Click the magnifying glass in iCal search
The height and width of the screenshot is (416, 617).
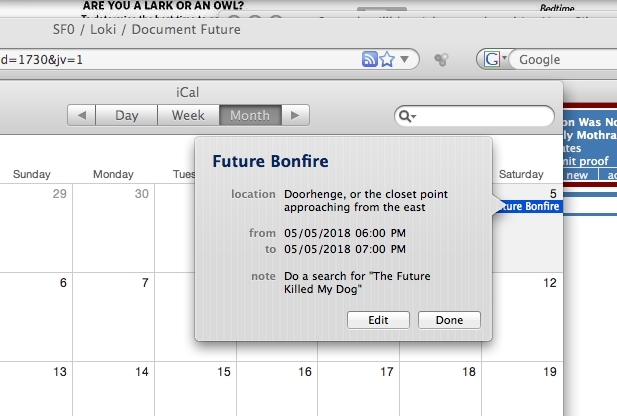(406, 116)
